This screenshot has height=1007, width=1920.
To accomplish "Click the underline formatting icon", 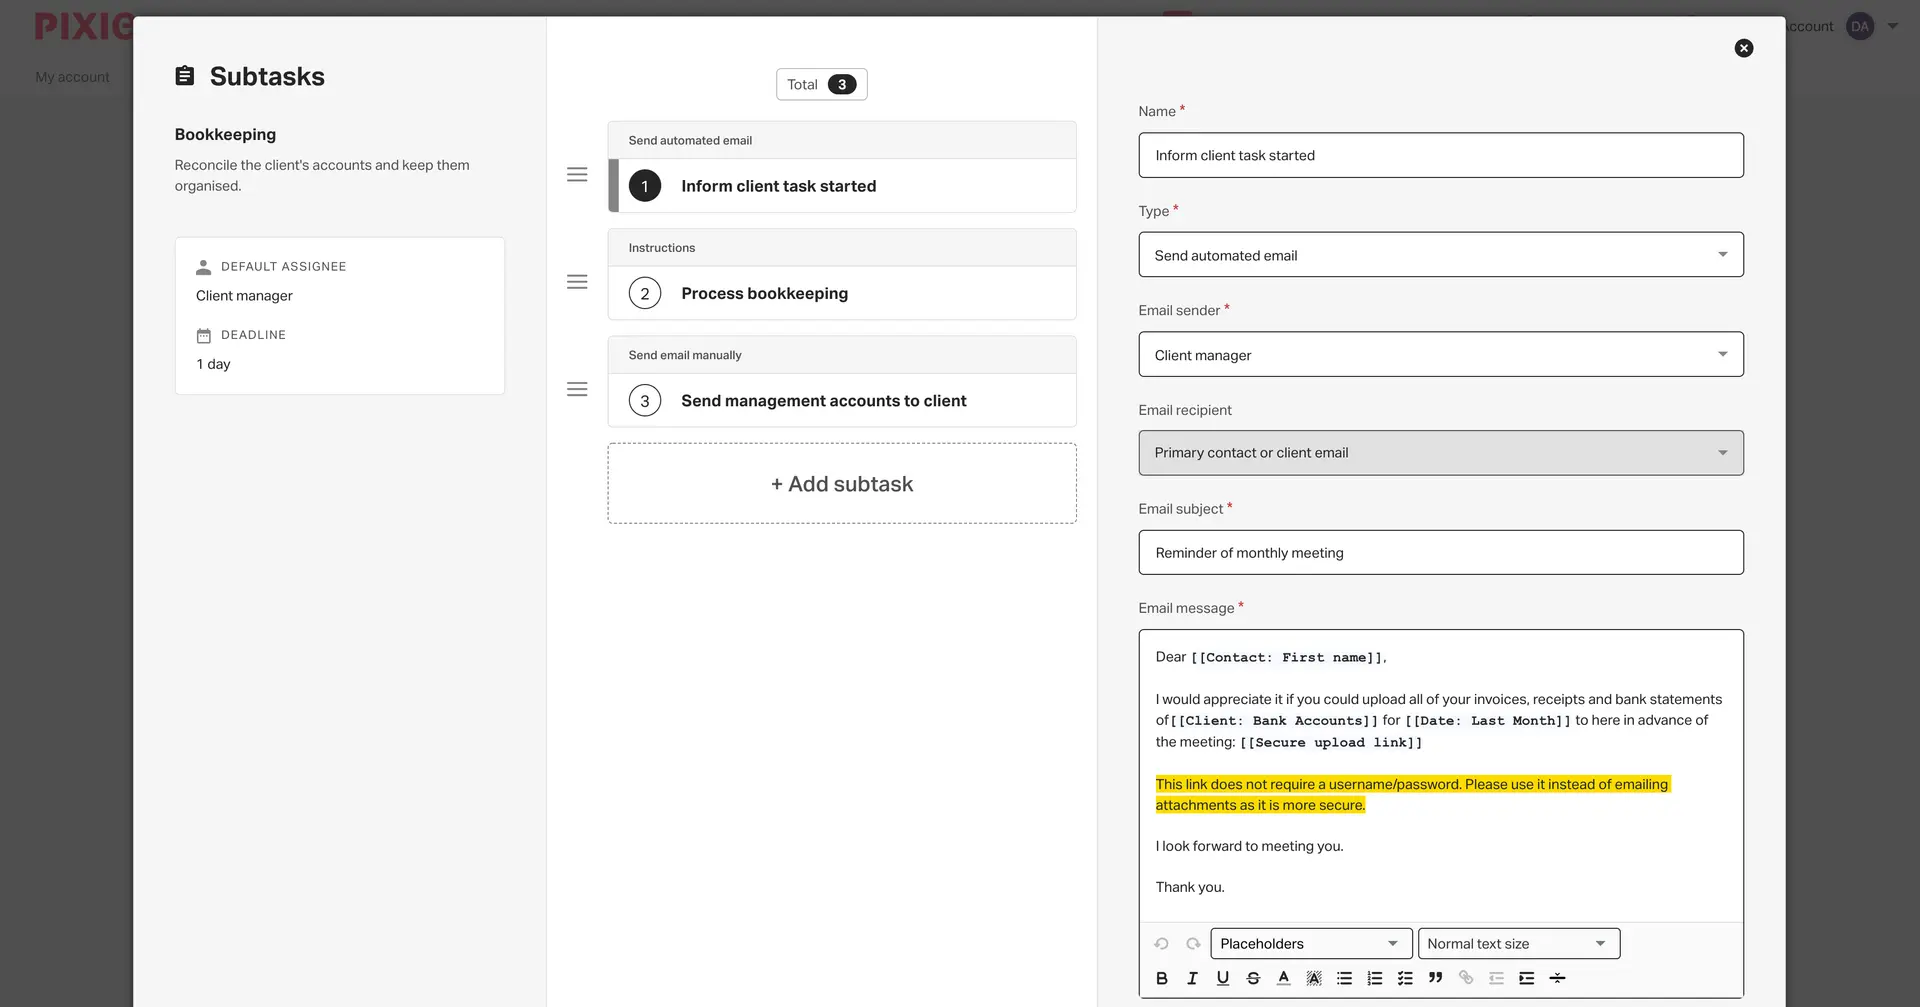I will pos(1222,978).
